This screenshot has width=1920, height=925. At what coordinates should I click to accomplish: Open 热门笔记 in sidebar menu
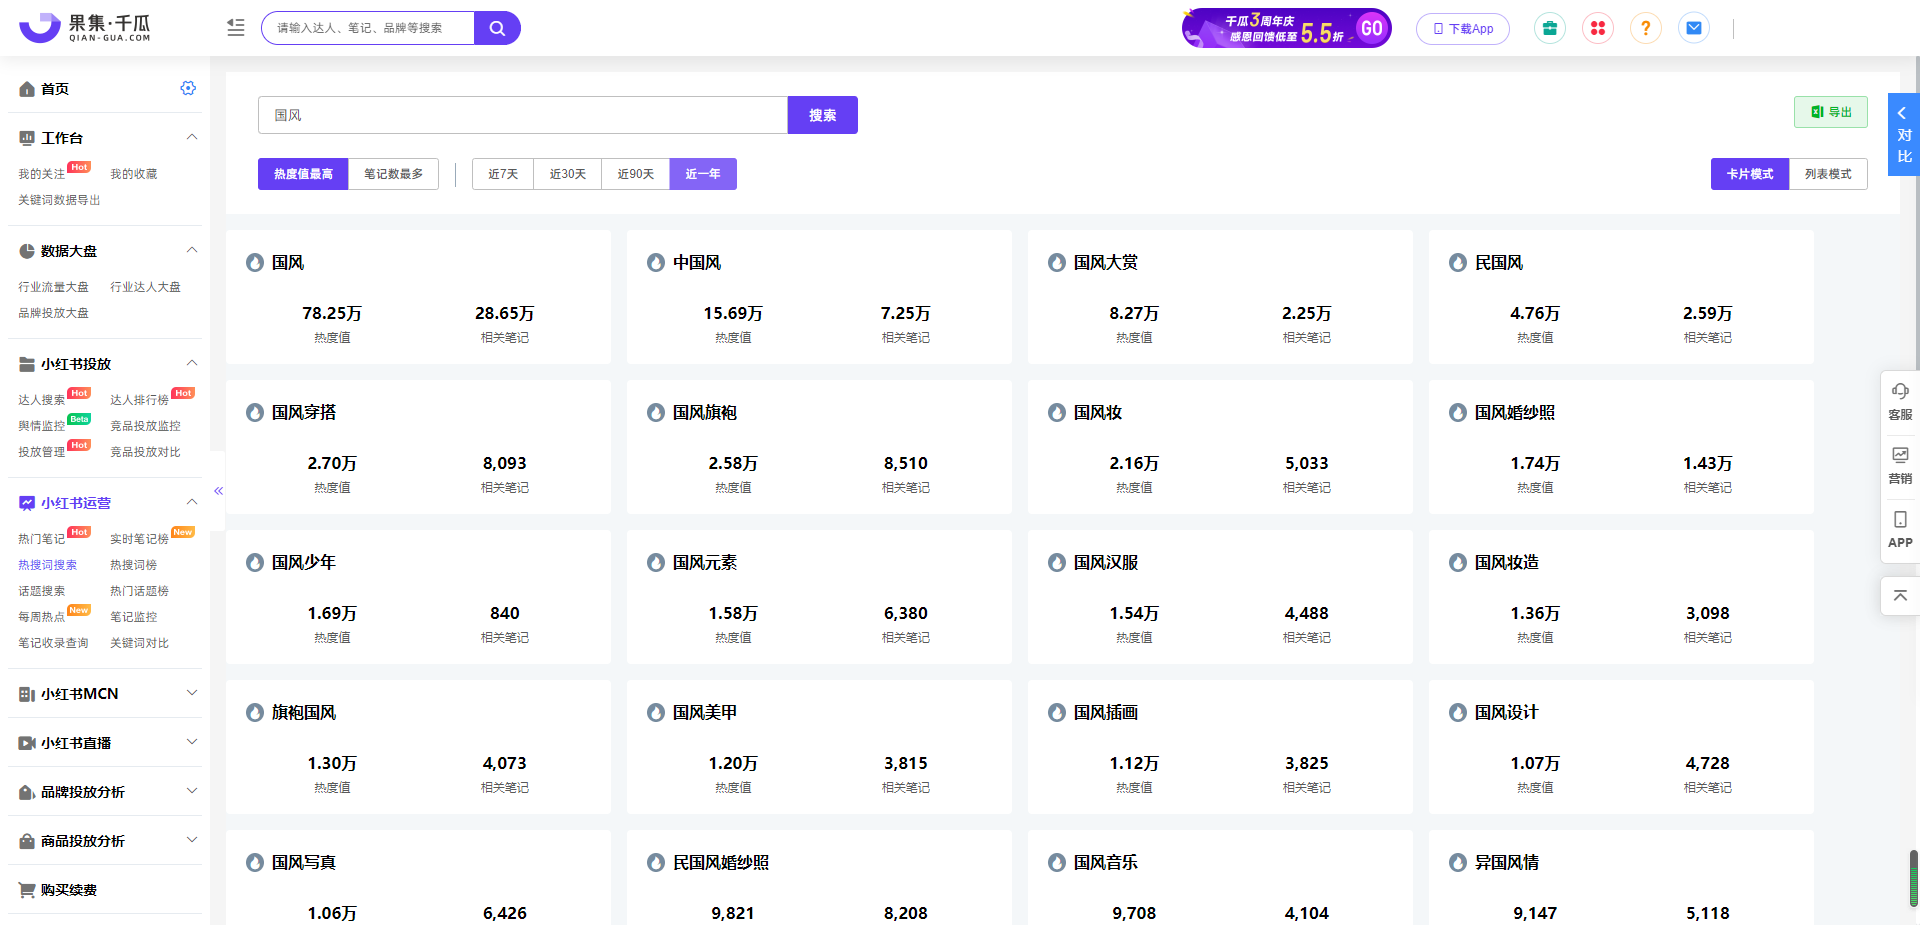(x=41, y=539)
